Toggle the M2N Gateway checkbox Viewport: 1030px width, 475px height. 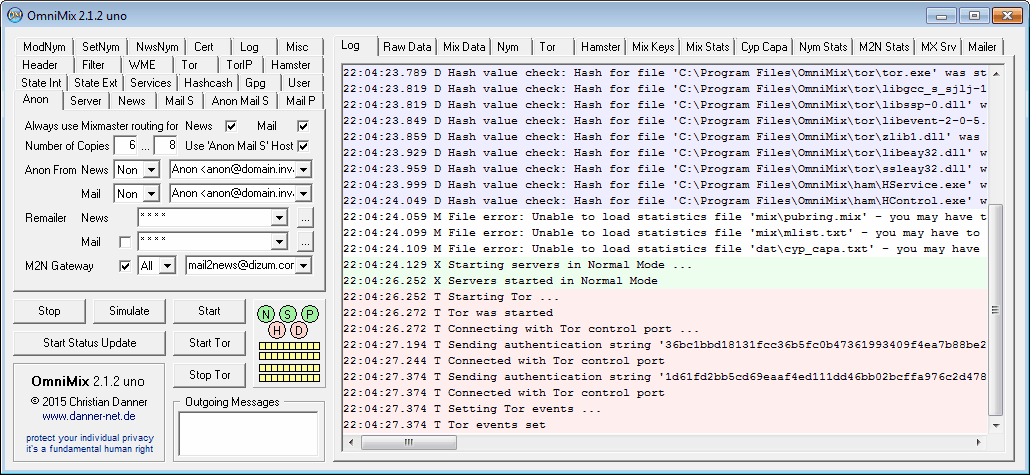[x=125, y=266]
